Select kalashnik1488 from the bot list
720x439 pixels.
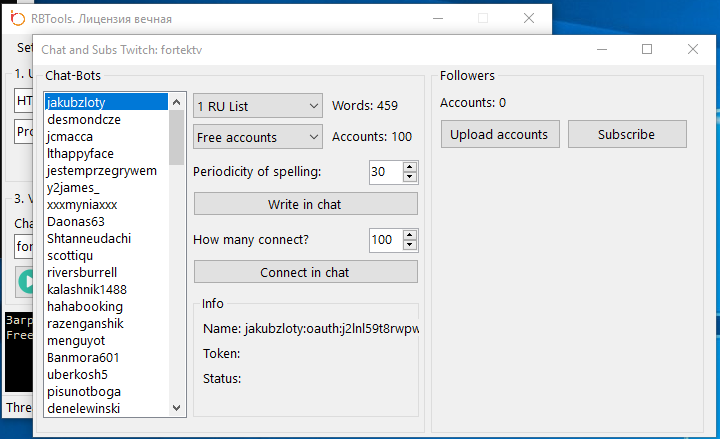click(x=87, y=289)
